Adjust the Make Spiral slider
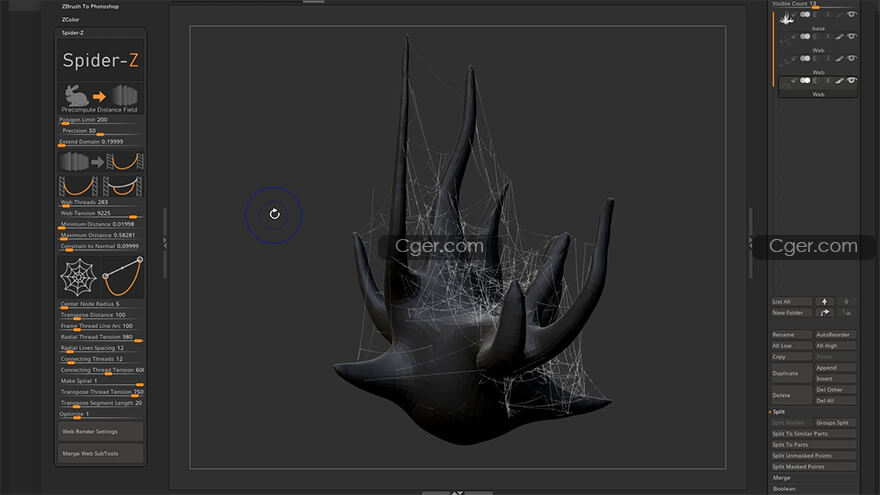This screenshot has height=495, width=880. [101, 381]
